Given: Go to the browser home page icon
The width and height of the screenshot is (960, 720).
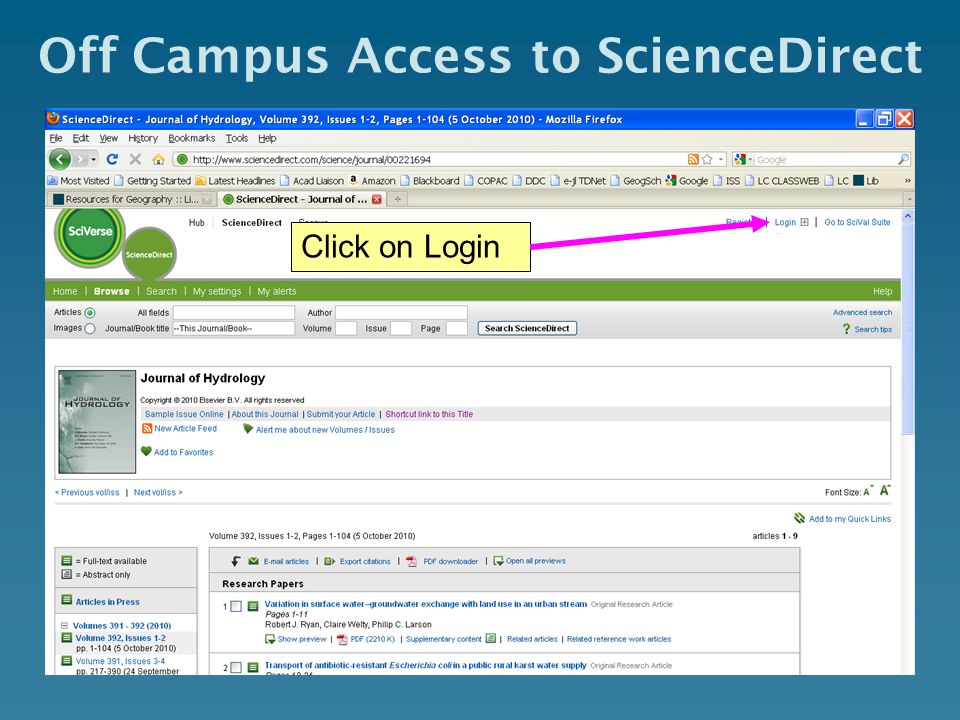Looking at the screenshot, I should 158,160.
